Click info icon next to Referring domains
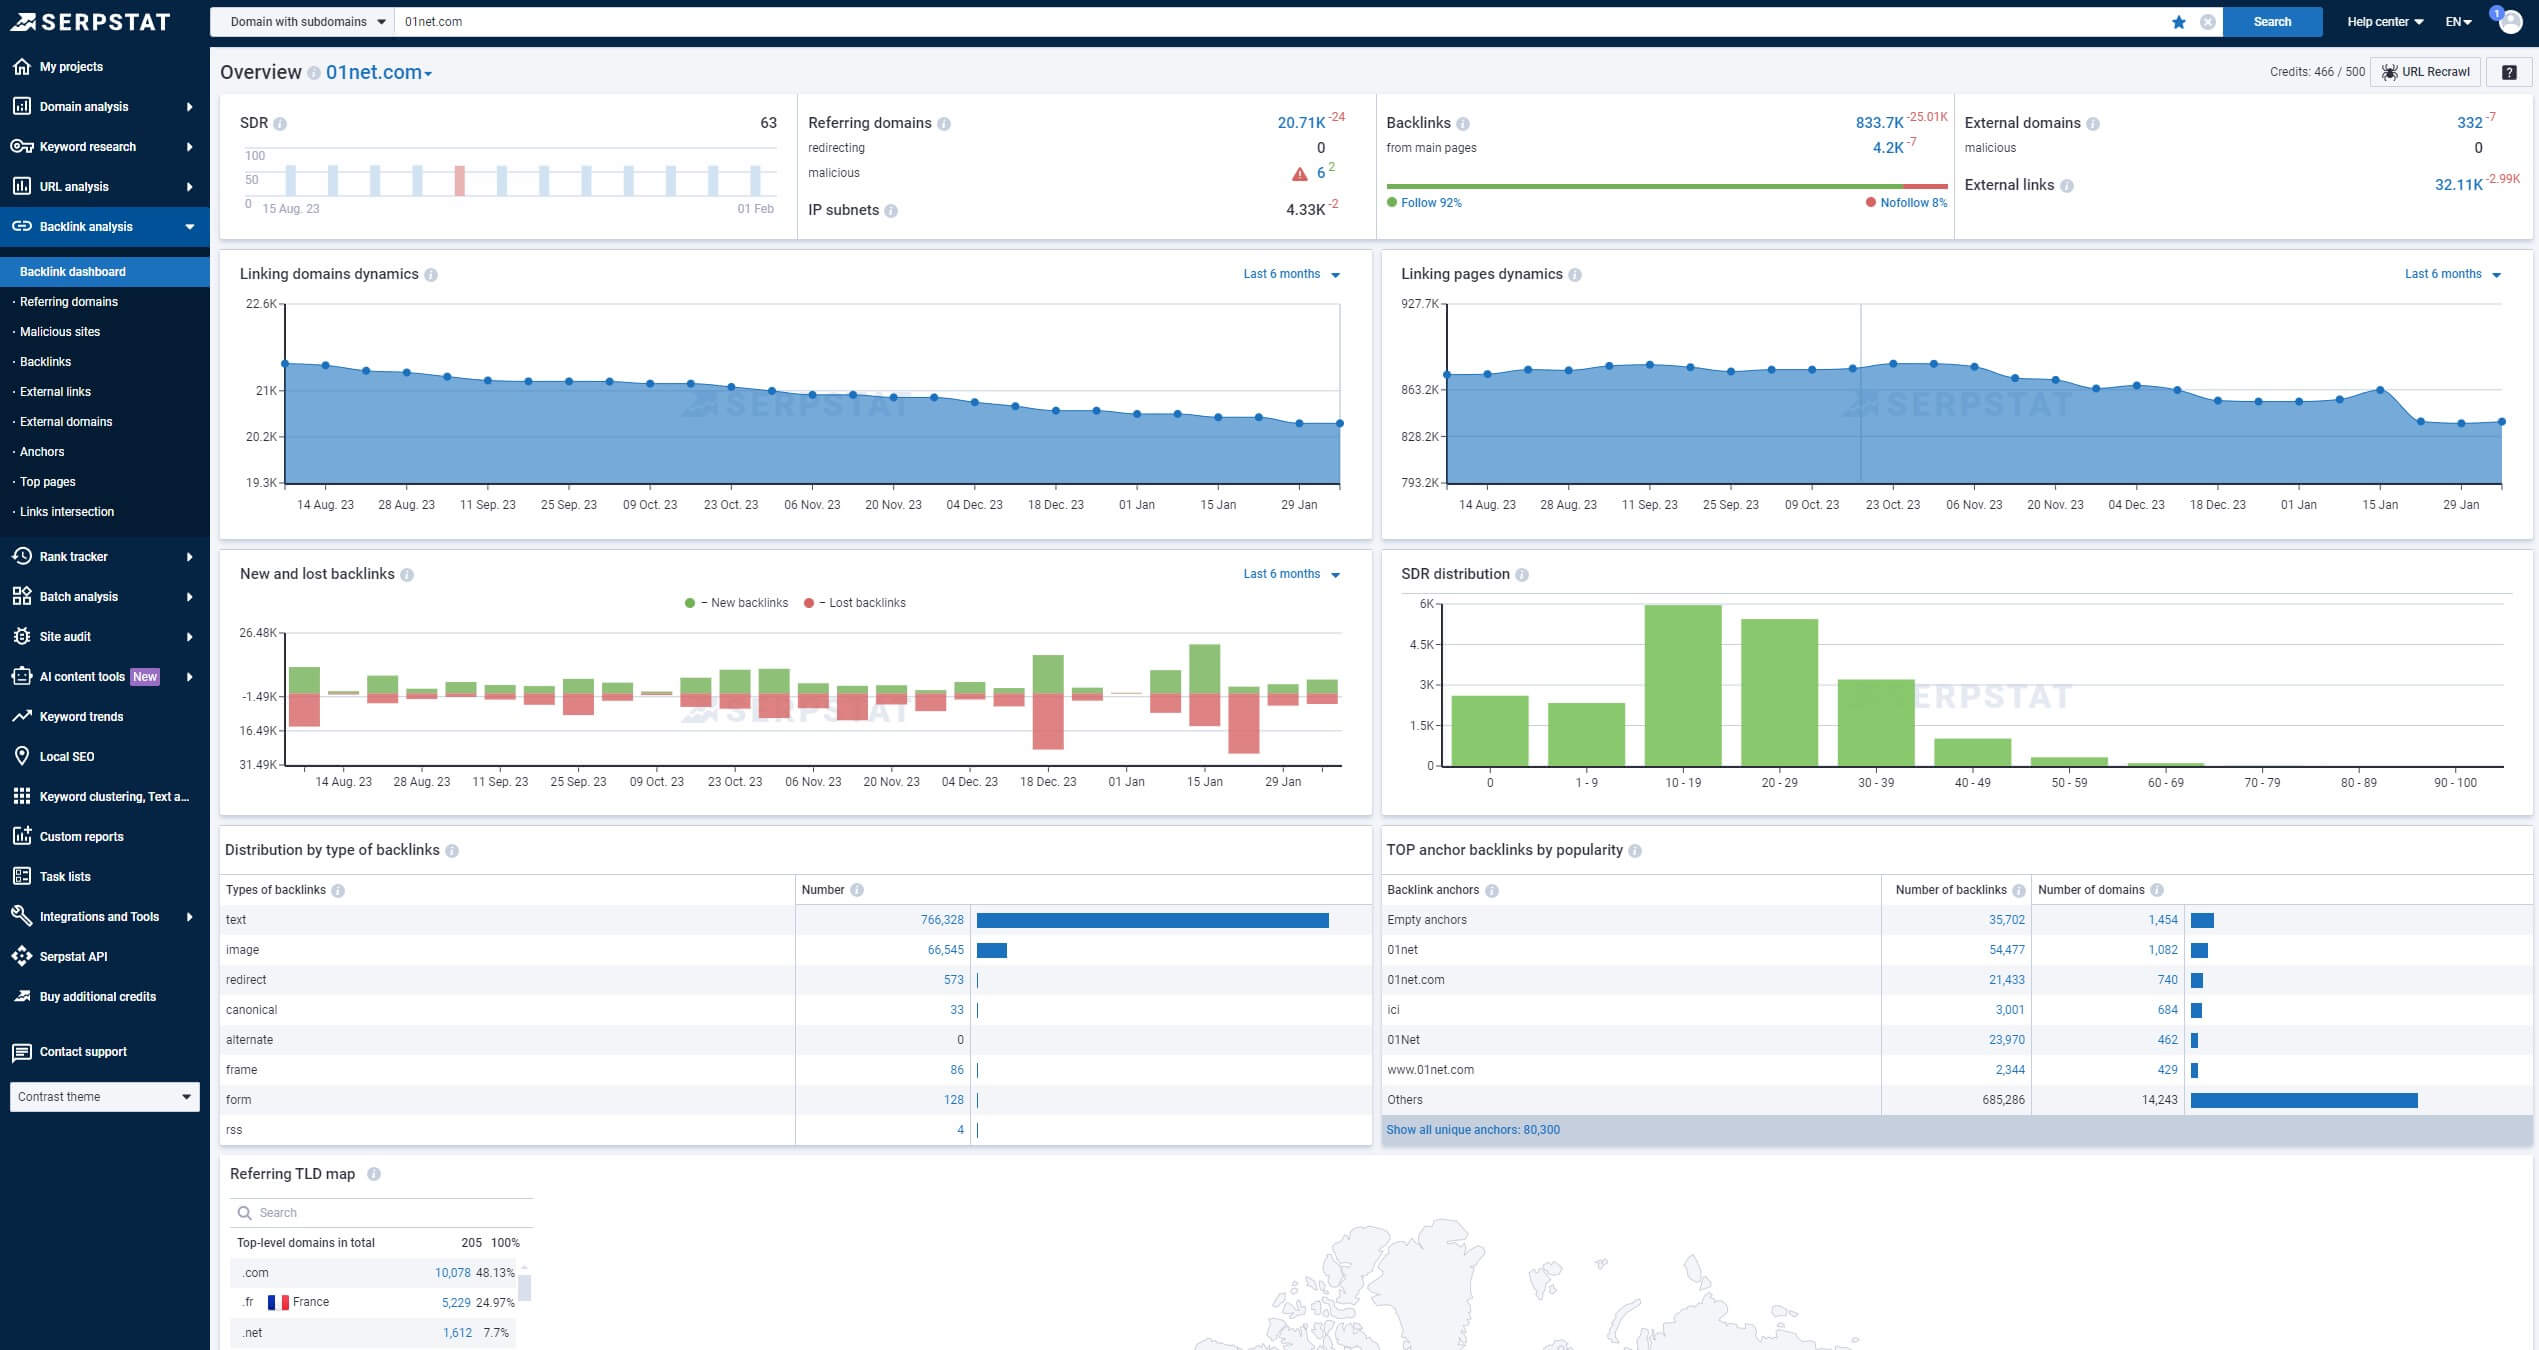This screenshot has width=2539, height=1350. (x=944, y=124)
